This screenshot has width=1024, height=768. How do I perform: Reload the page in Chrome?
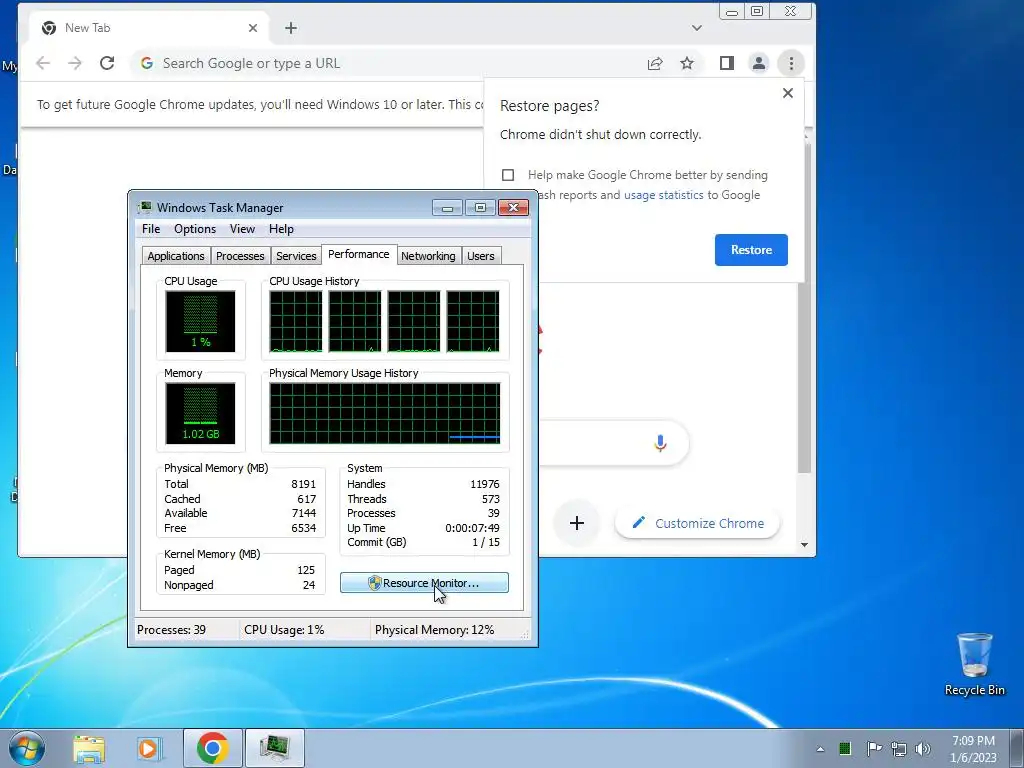point(107,63)
